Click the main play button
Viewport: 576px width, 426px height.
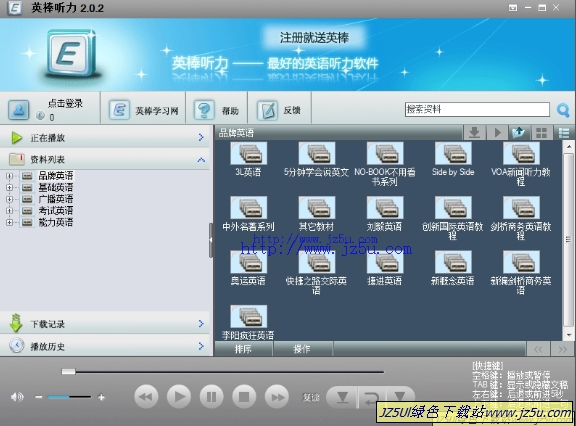click(179, 397)
